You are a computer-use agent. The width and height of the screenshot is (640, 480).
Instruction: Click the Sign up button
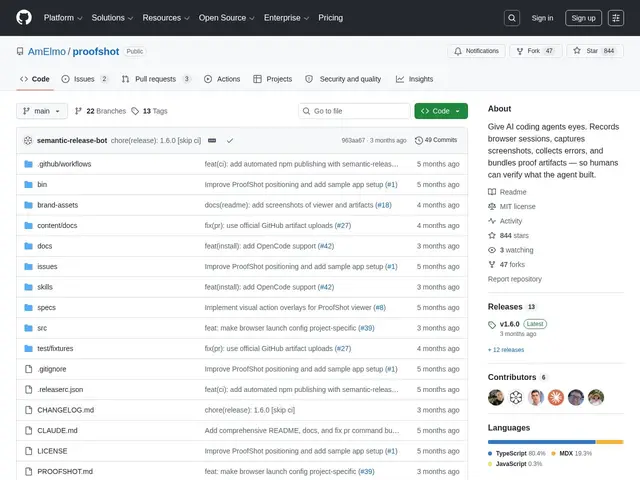[x=583, y=18]
